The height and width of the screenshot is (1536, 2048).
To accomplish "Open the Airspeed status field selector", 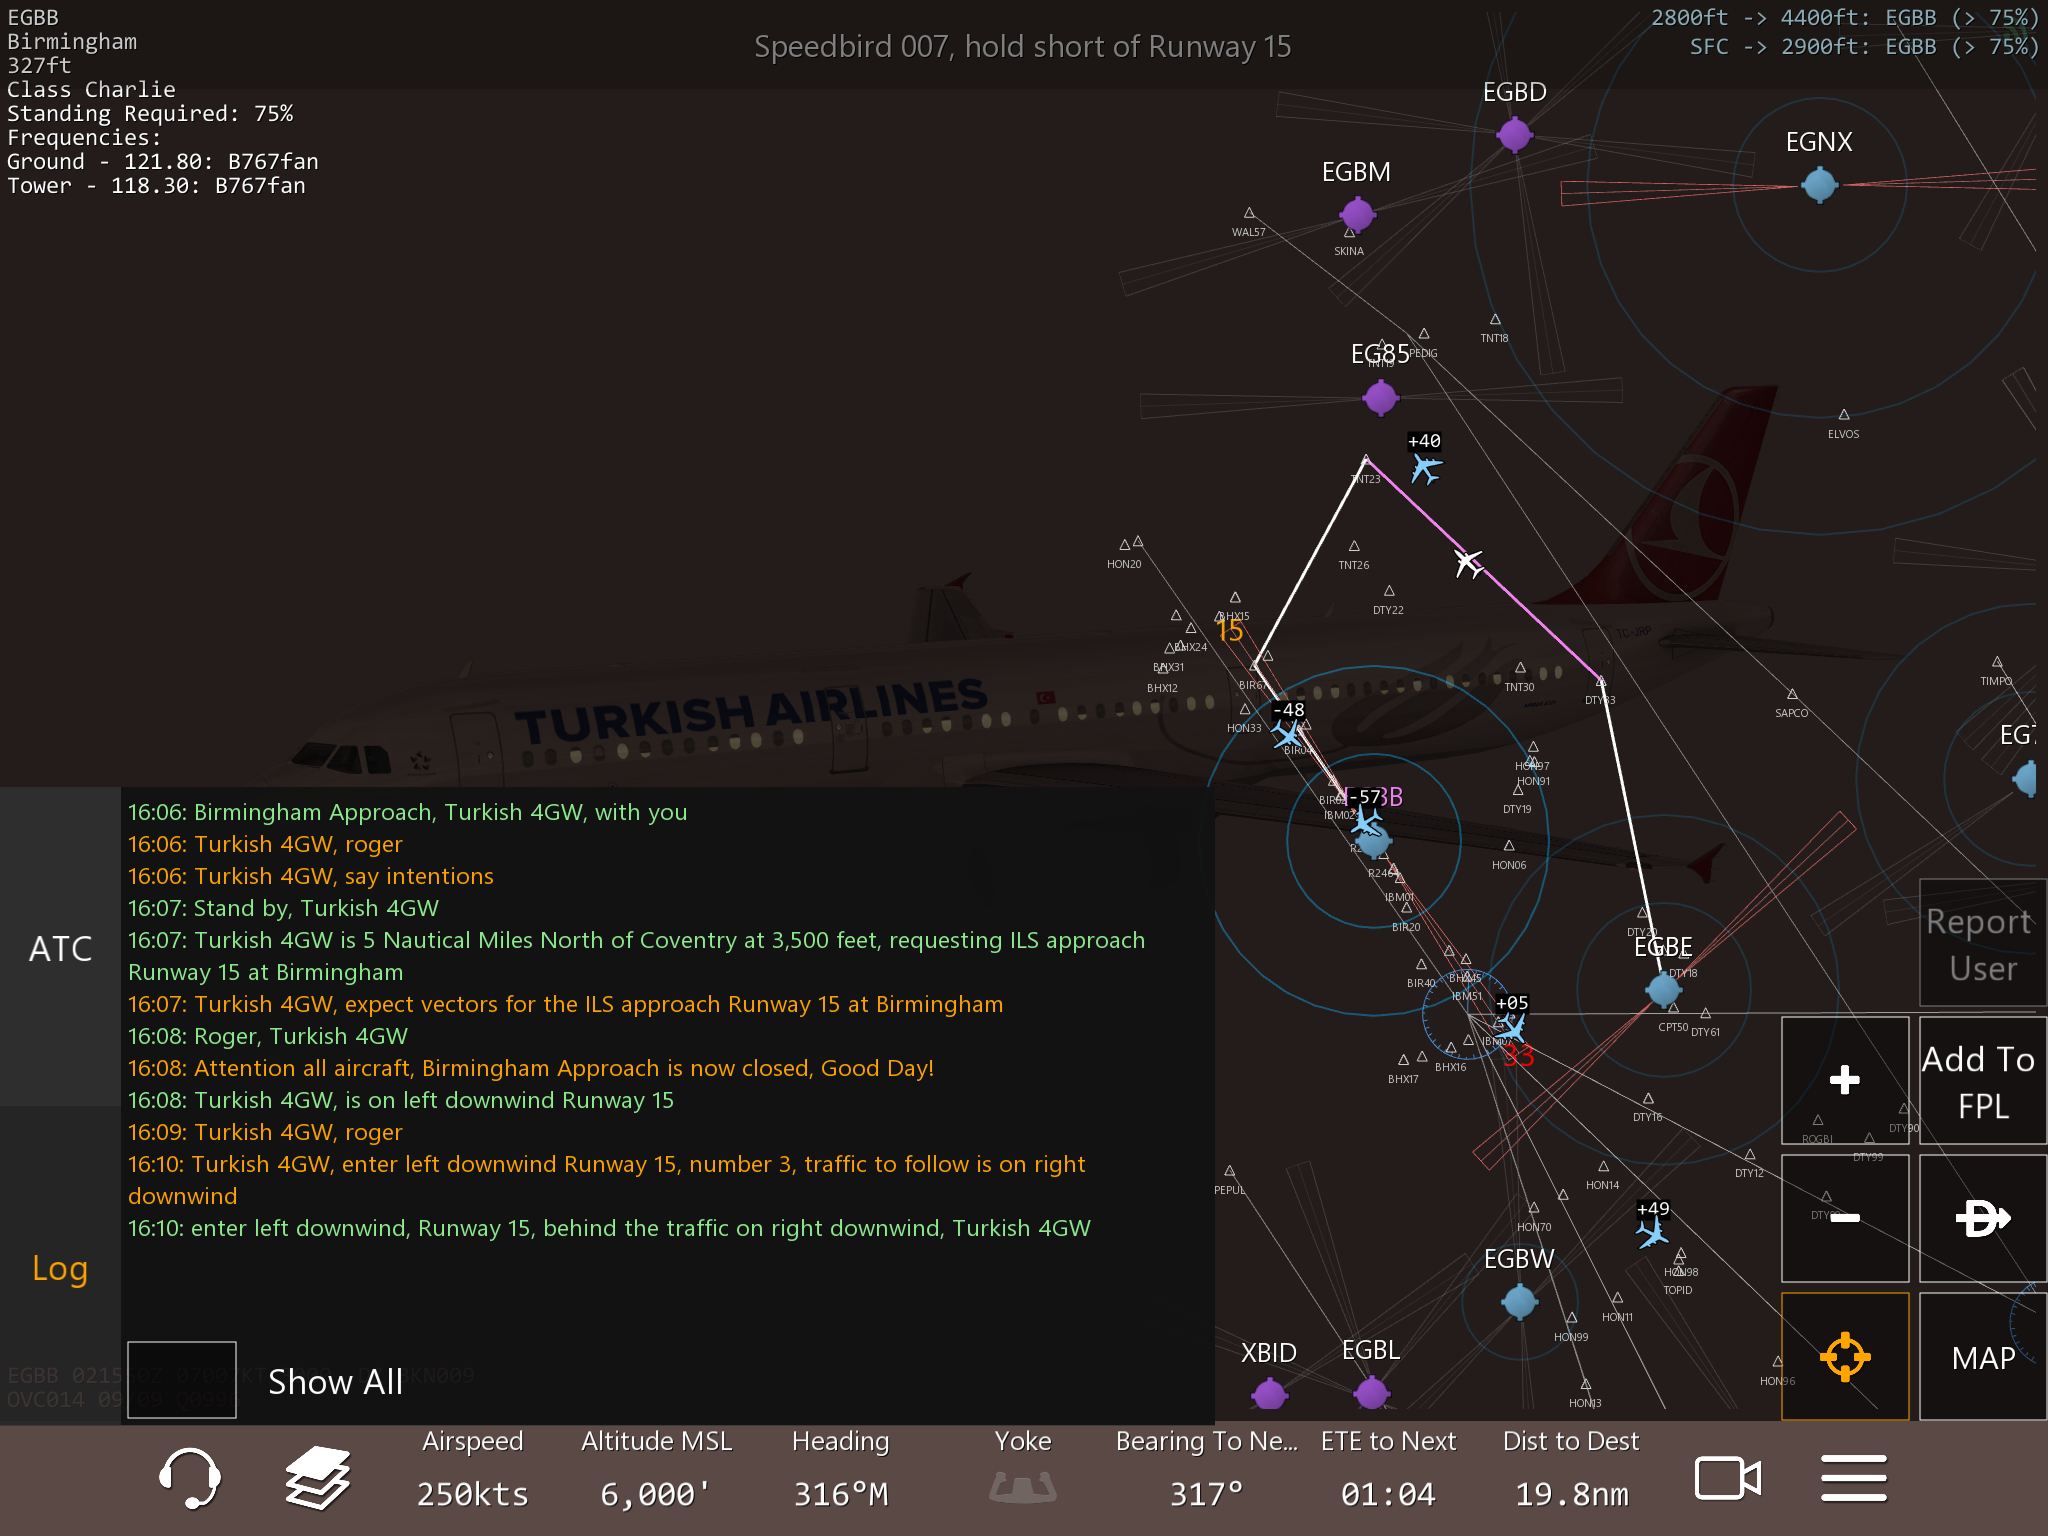I will (x=472, y=1470).
